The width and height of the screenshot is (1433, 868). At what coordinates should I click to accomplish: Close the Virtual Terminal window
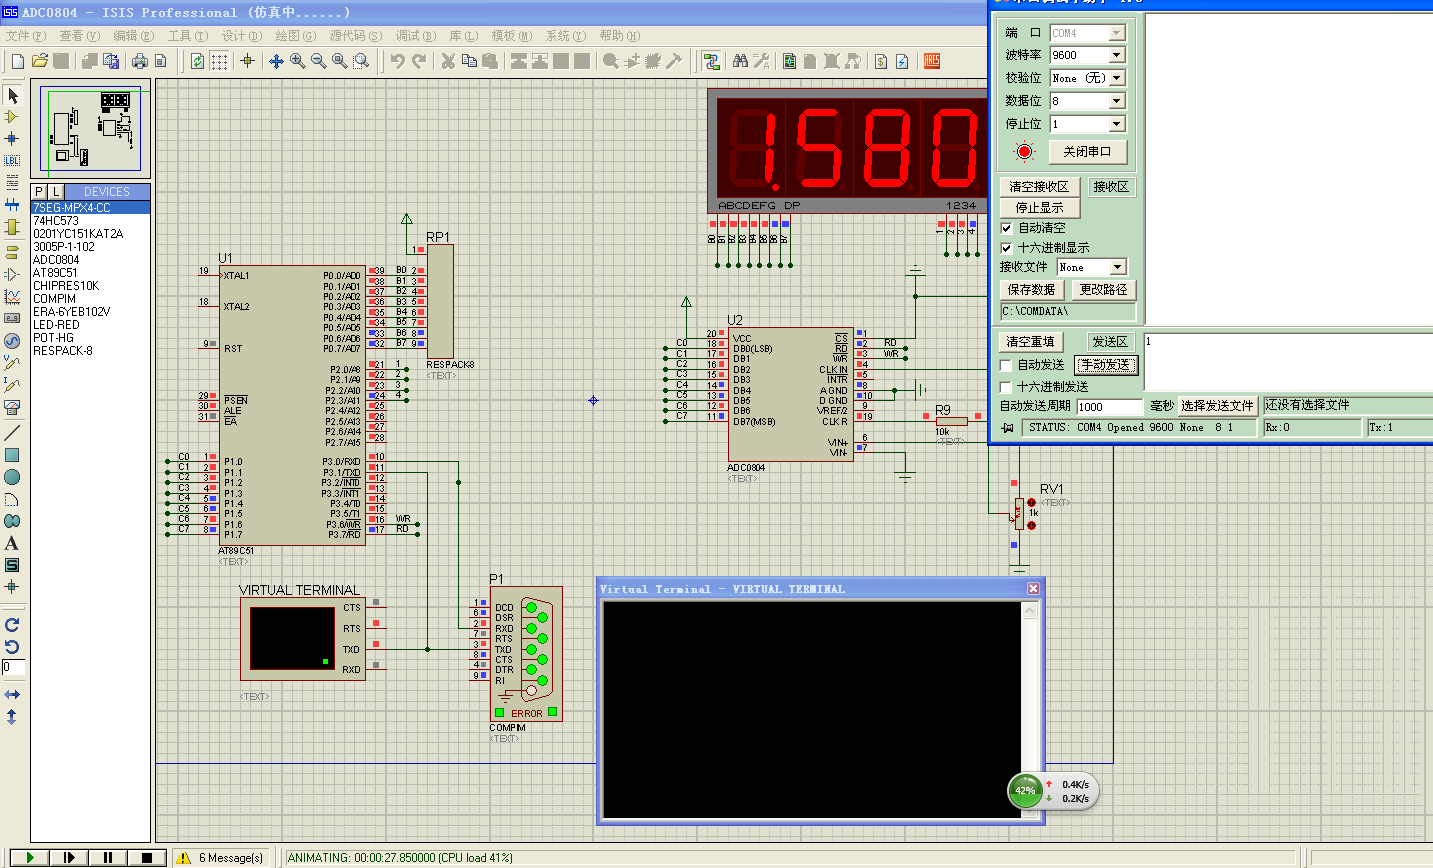tap(1034, 589)
